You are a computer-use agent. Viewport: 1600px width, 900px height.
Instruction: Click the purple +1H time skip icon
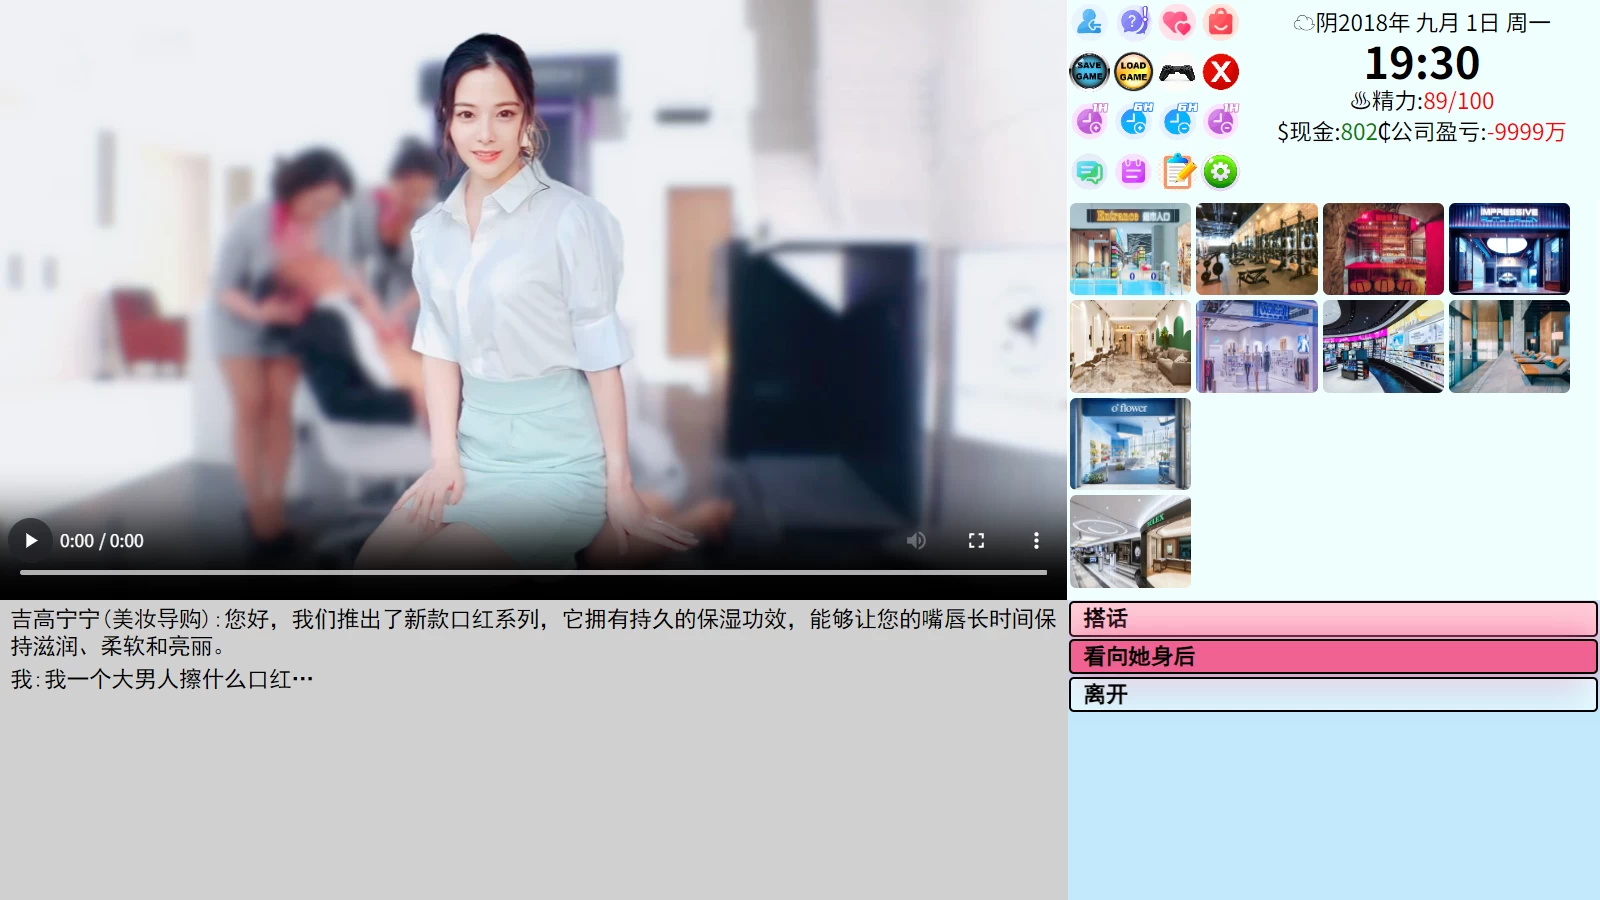click(x=1090, y=119)
